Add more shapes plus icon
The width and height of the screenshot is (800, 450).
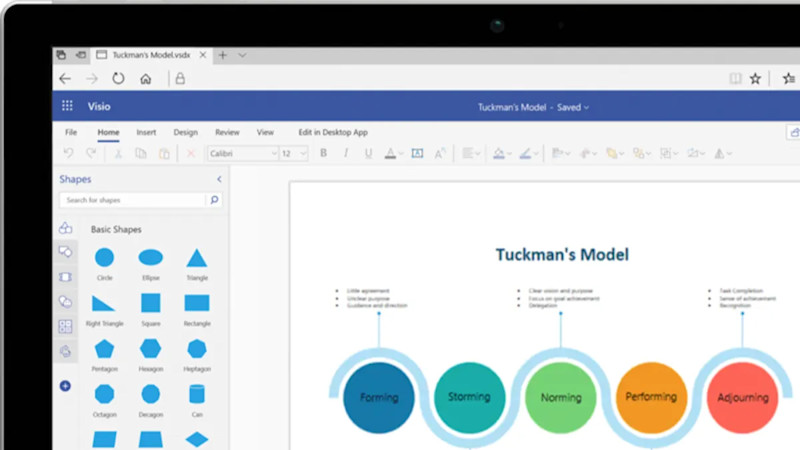click(65, 386)
